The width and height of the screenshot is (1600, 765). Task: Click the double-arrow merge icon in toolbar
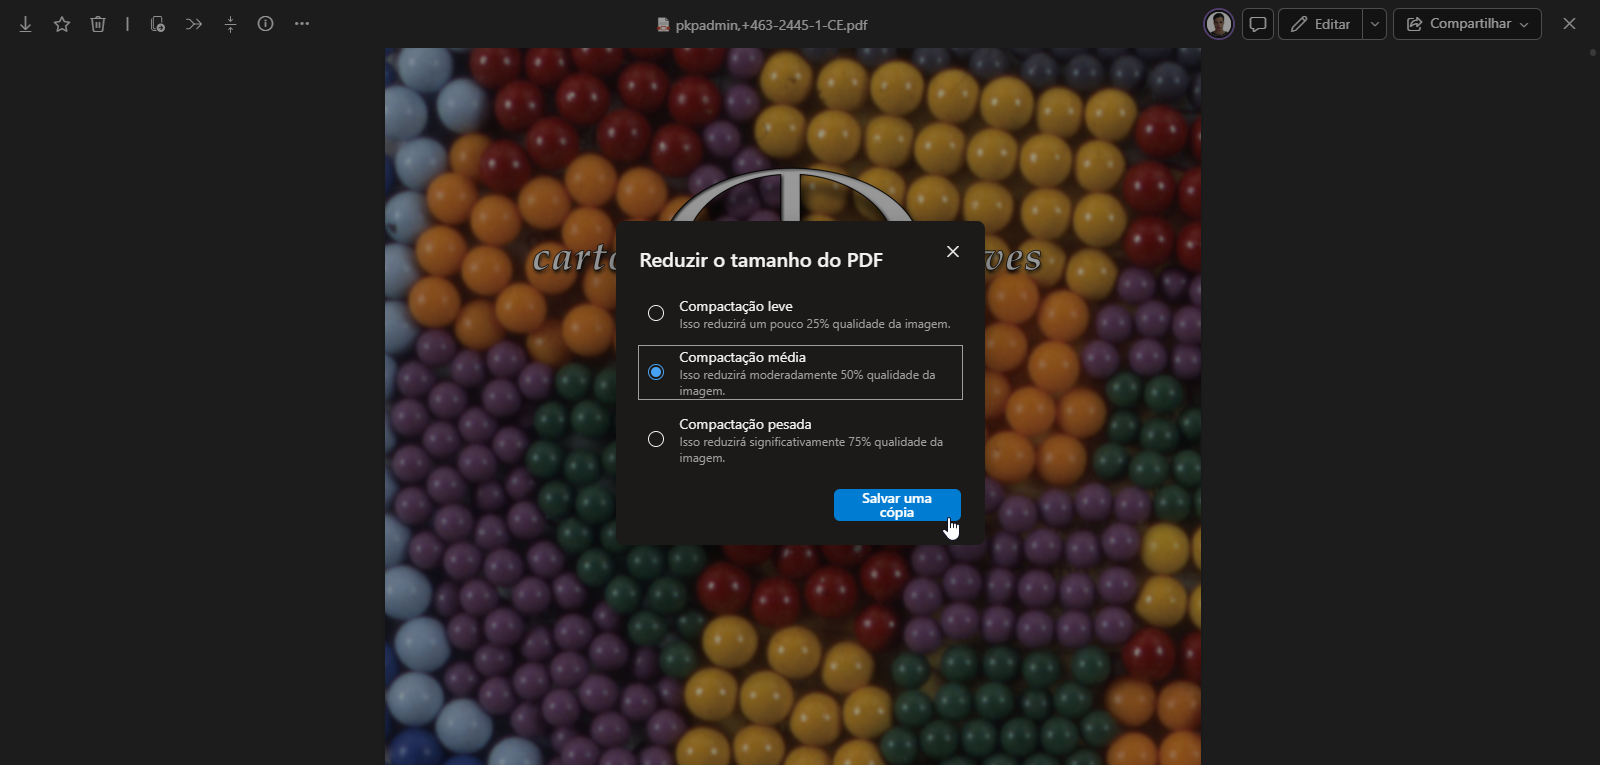click(x=194, y=24)
